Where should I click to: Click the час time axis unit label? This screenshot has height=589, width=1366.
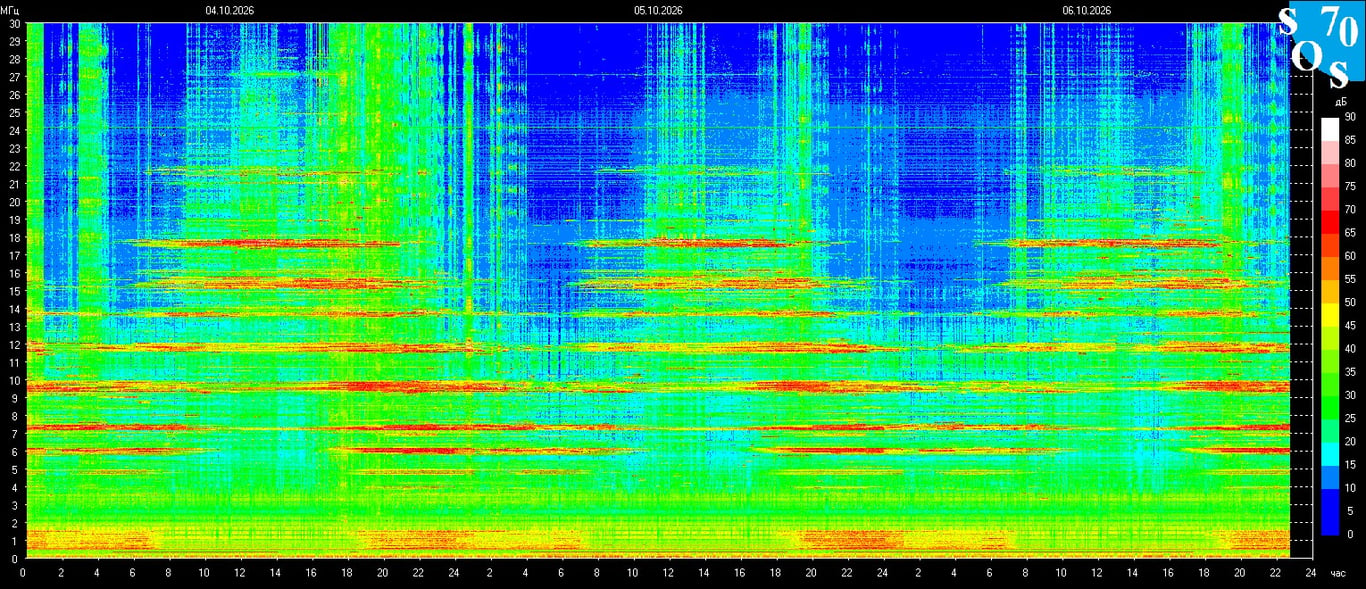coord(1340,574)
